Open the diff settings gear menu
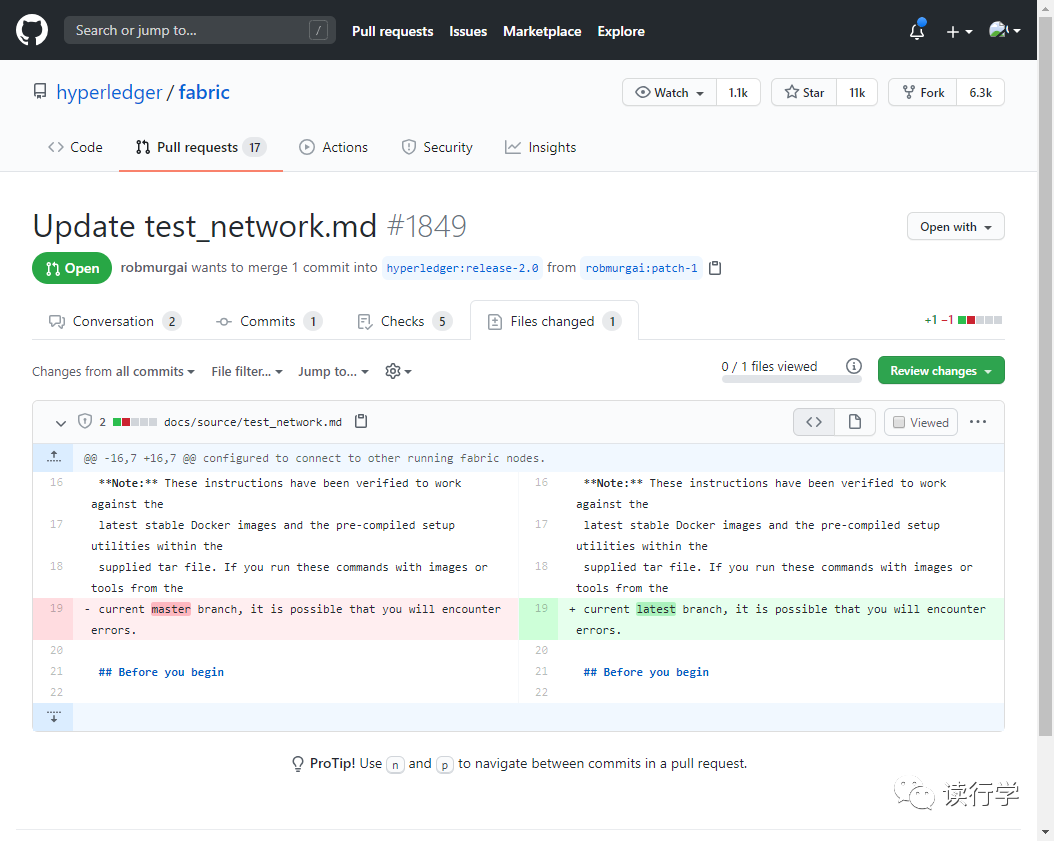The width and height of the screenshot is (1054, 841). pyautogui.click(x=398, y=371)
